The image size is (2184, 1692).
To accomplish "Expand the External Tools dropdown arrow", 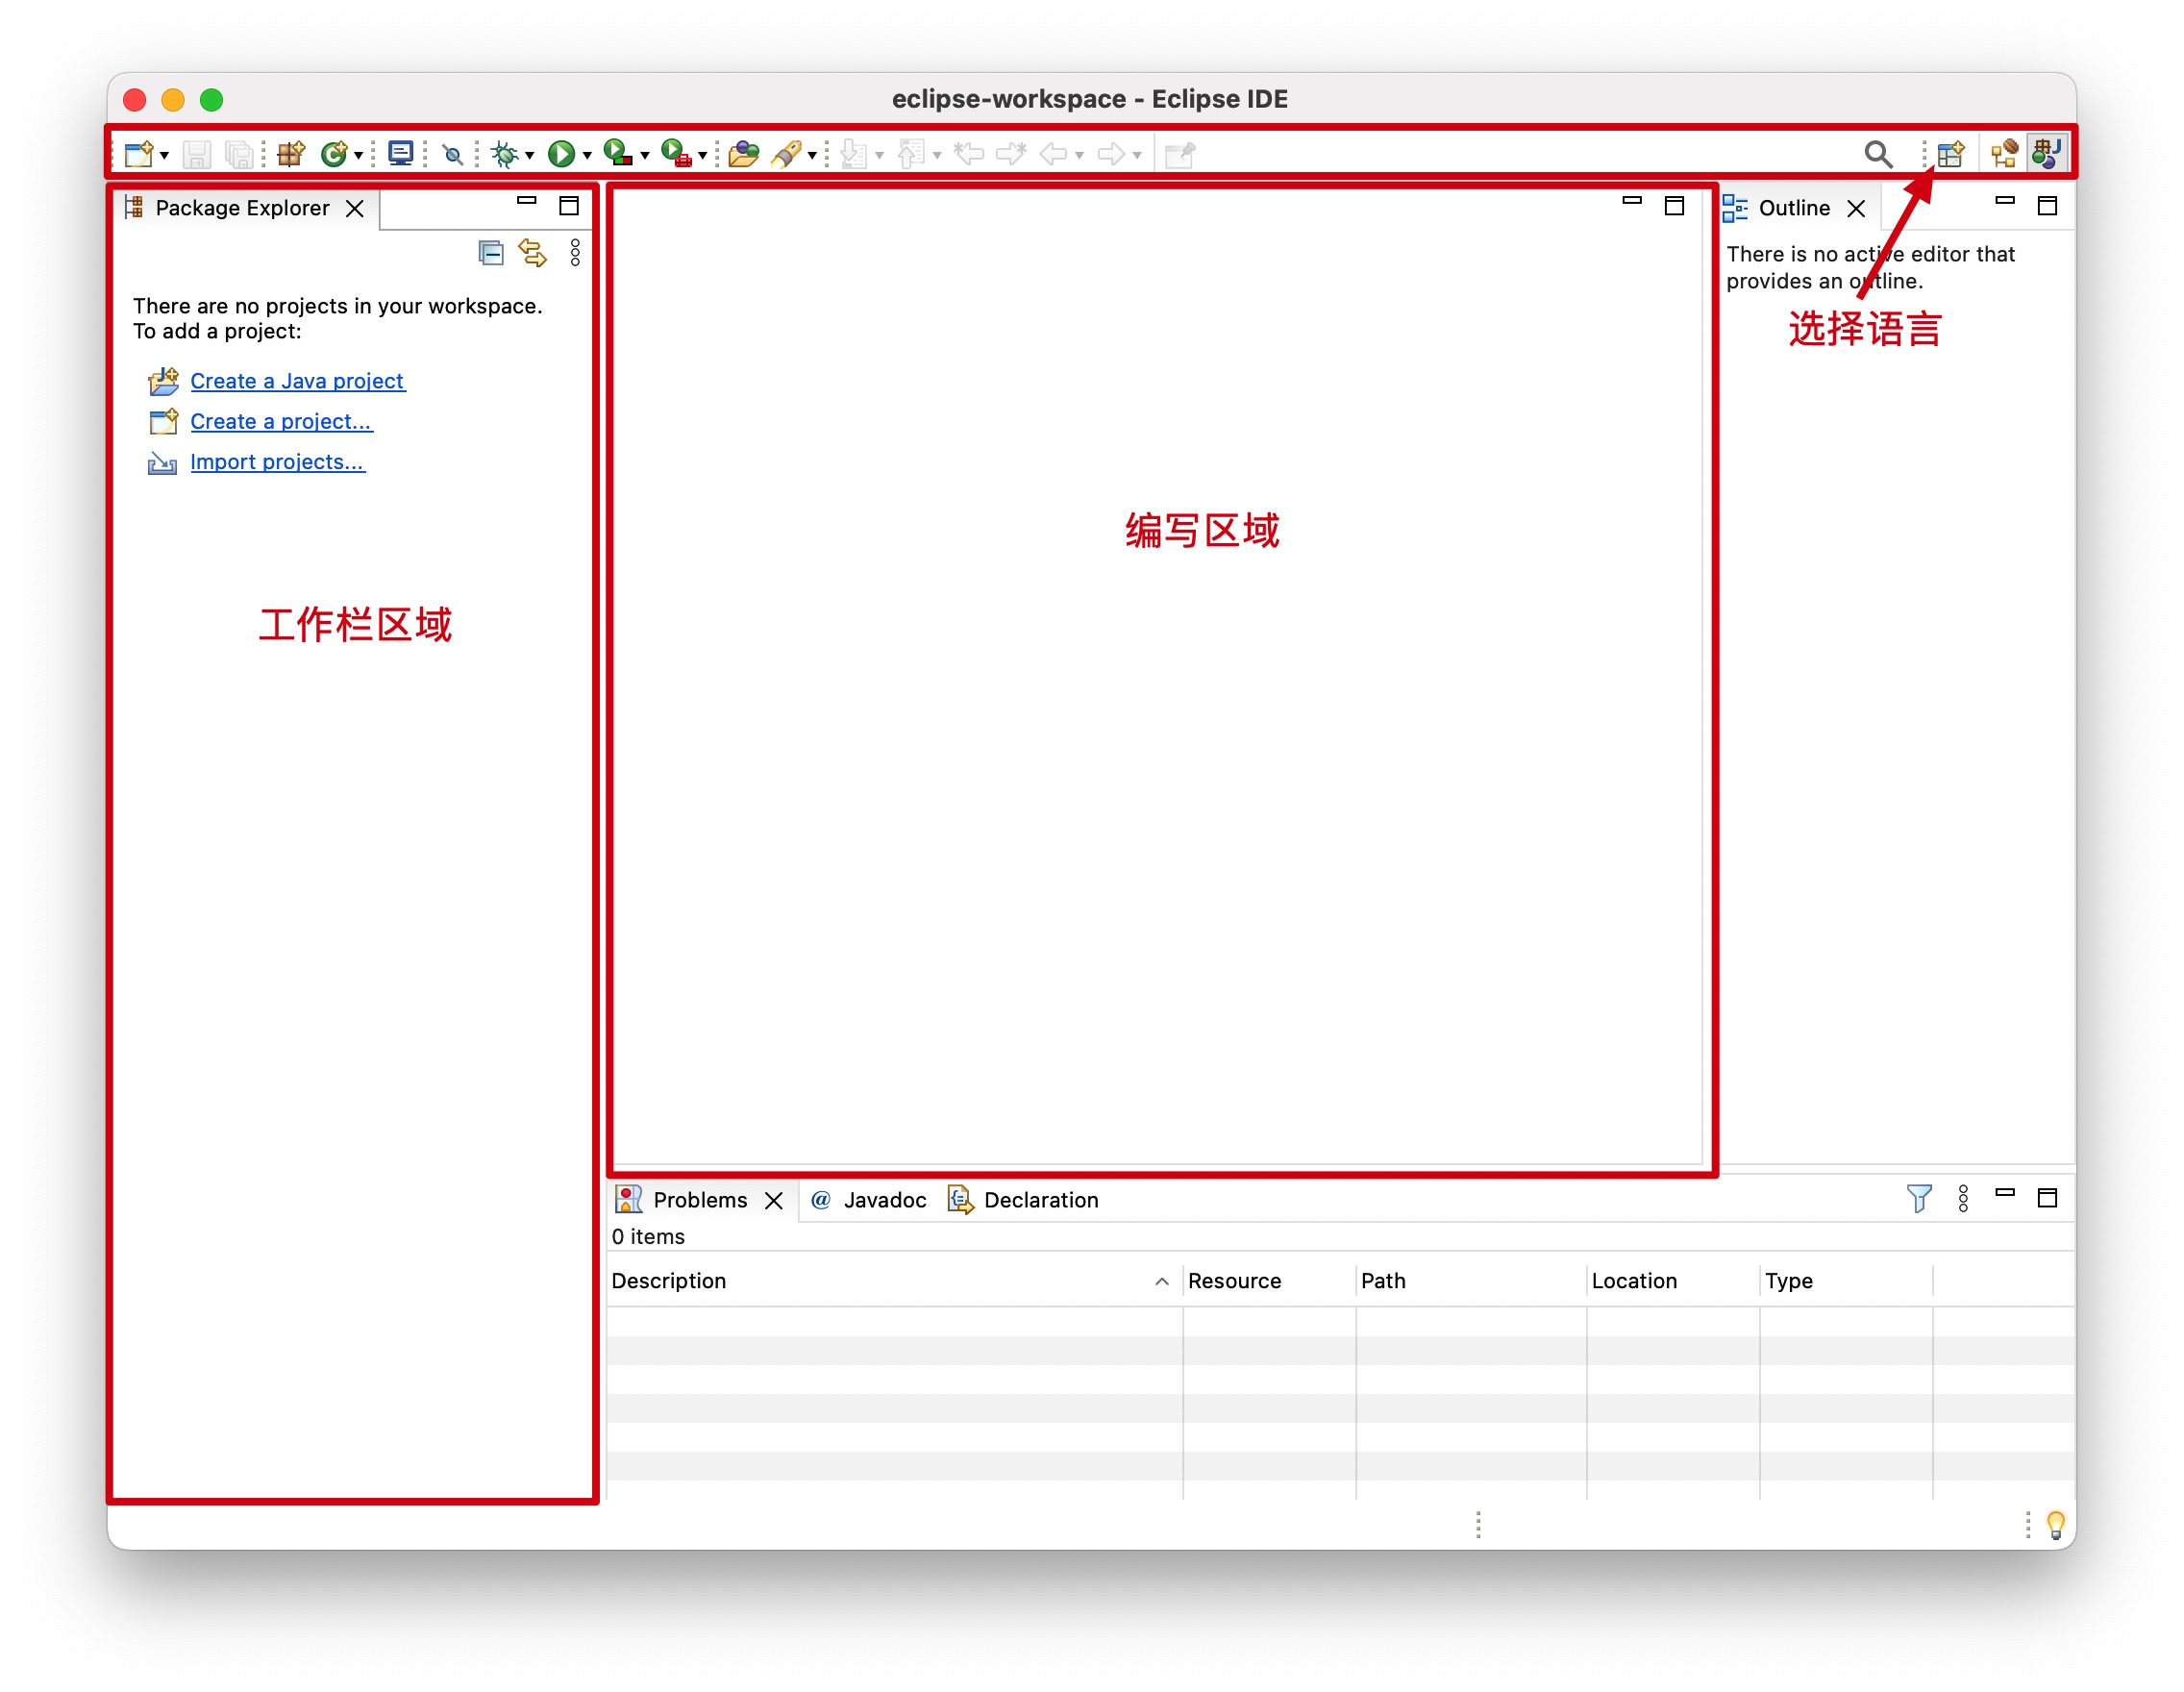I will [x=703, y=155].
